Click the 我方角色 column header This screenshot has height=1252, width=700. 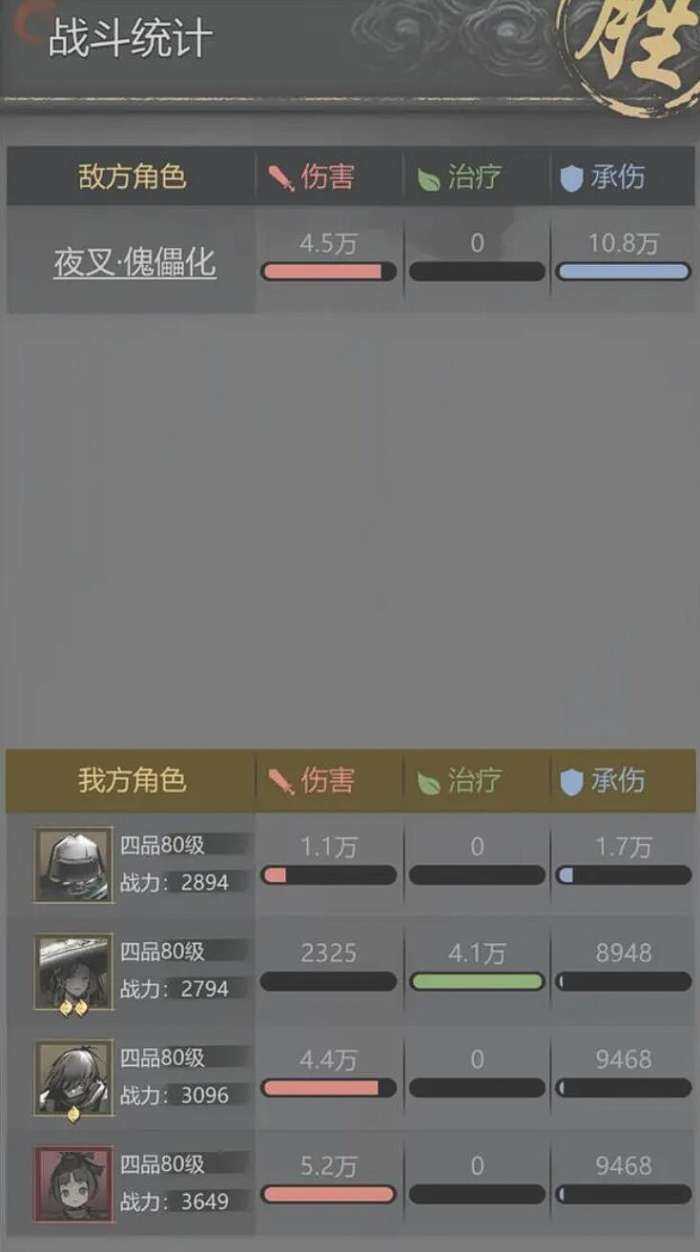click(132, 780)
